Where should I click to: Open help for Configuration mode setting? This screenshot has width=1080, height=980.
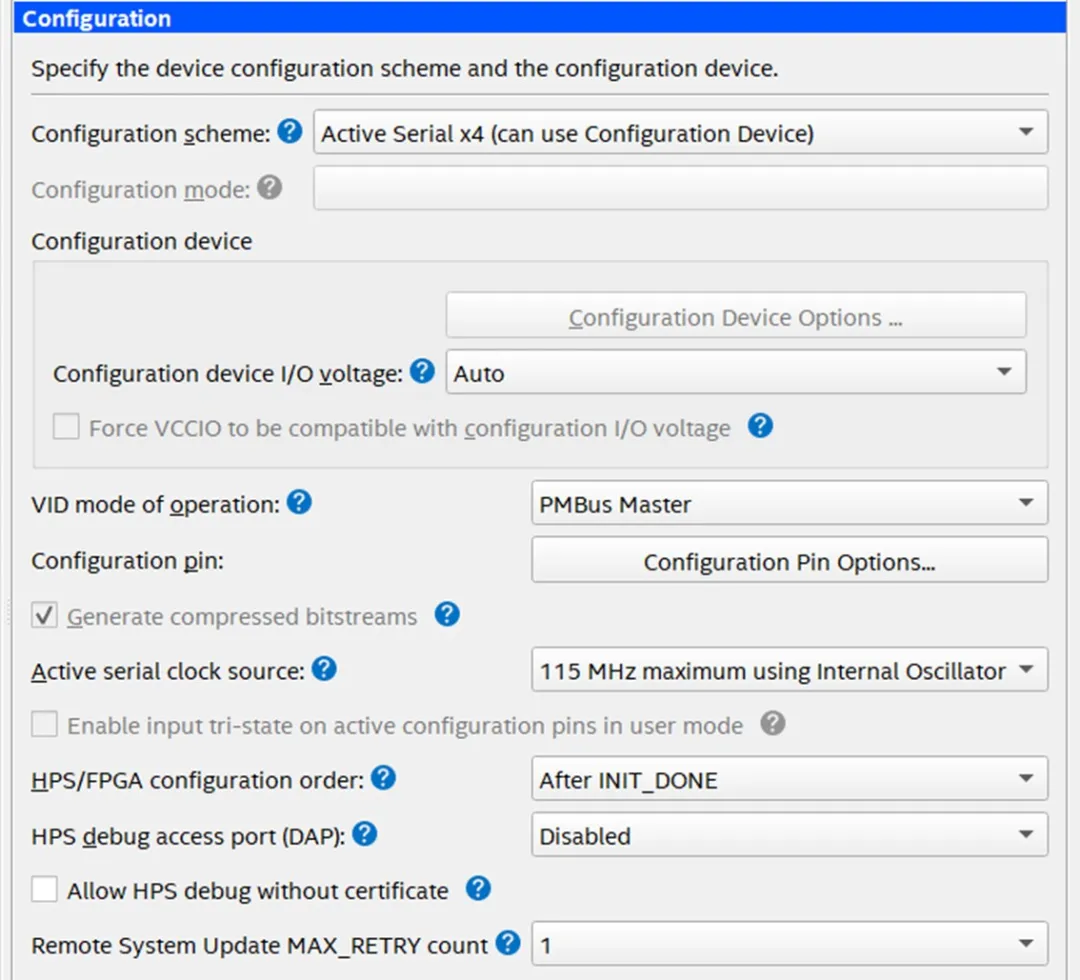coord(267,187)
